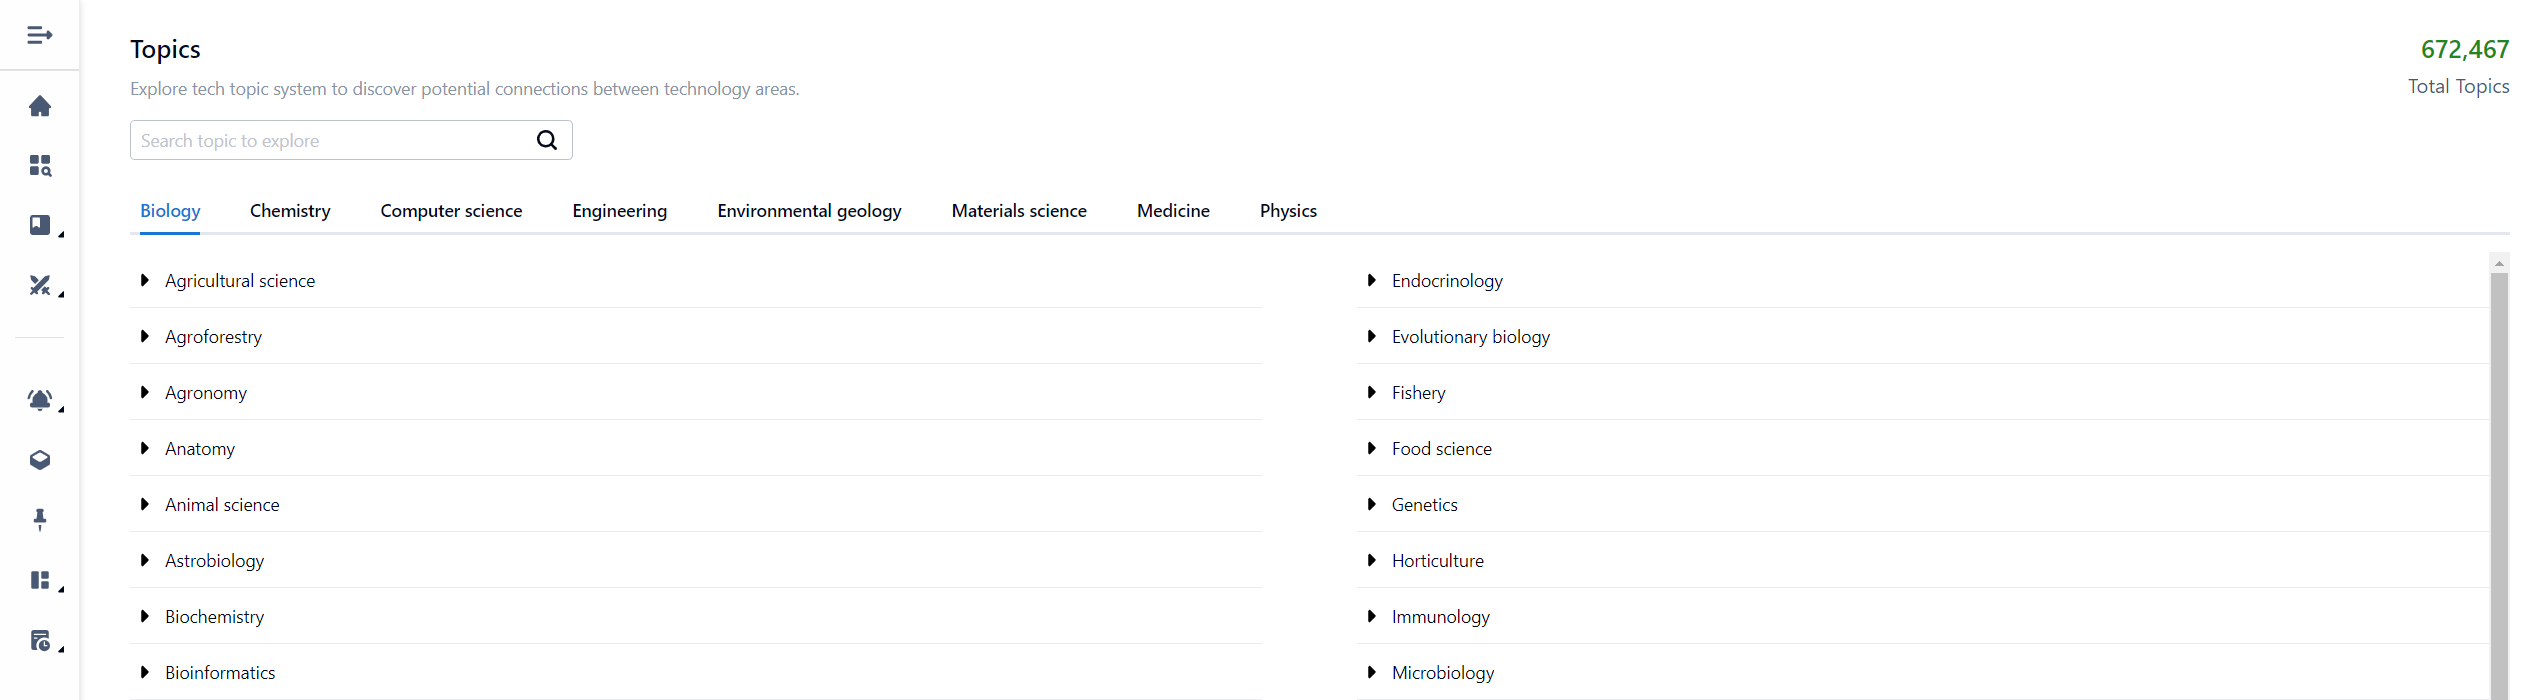Select the Medicine tab
2529x700 pixels.
[x=1172, y=211]
